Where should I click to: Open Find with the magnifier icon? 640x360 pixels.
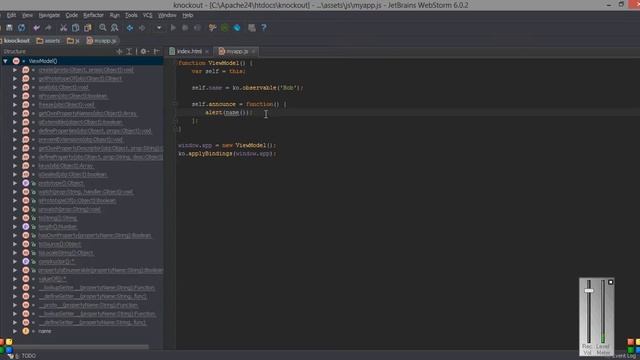102,28
